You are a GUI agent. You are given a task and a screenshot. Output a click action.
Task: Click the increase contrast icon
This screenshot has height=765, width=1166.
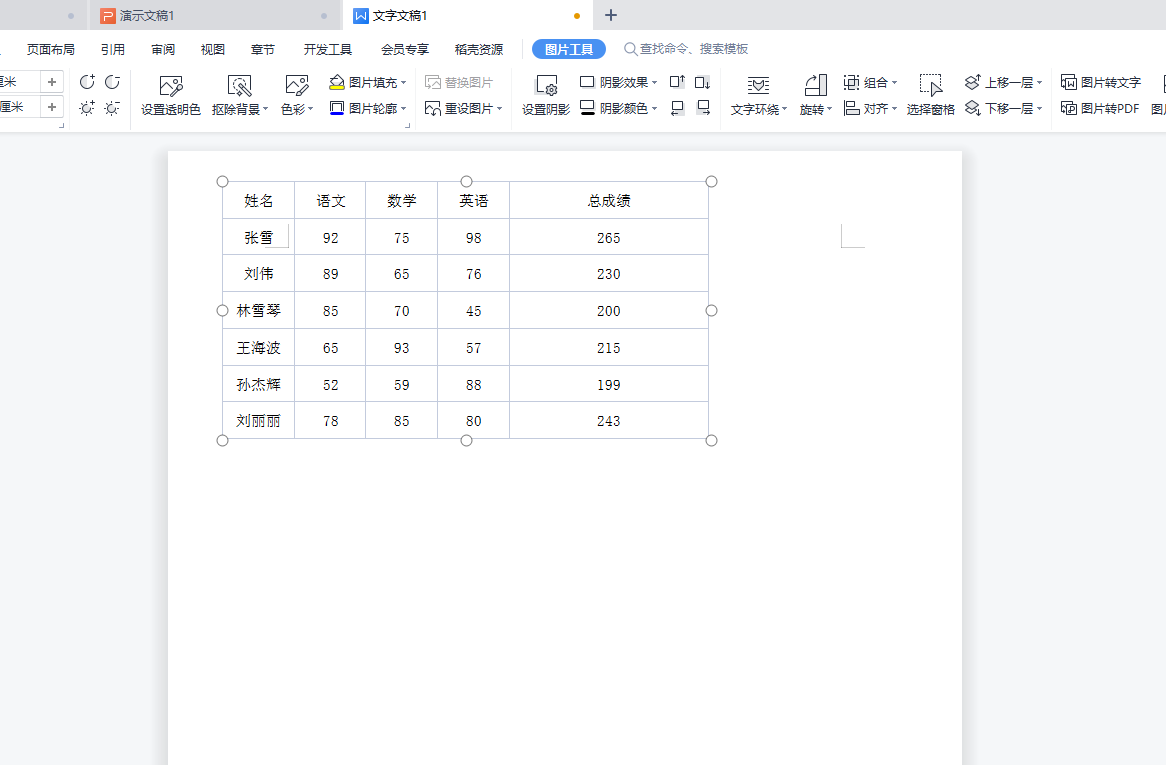point(87,82)
